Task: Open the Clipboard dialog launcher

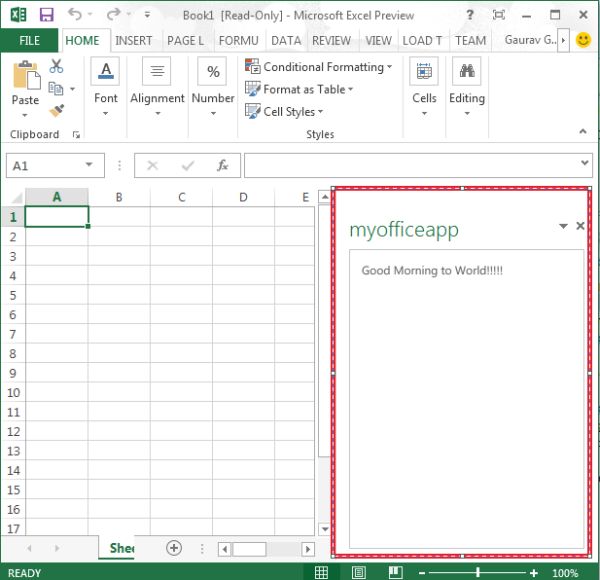Action: tap(76, 134)
